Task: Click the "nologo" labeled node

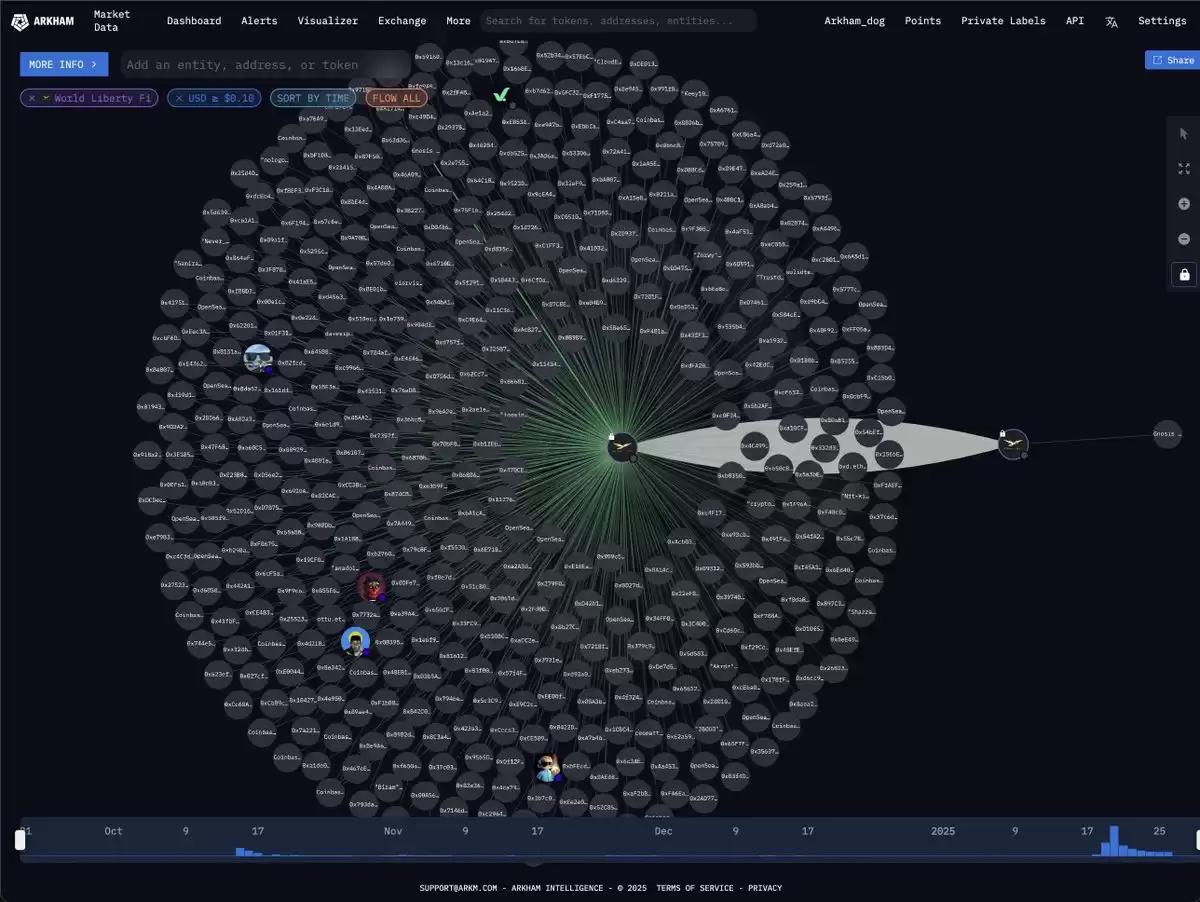Action: click(275, 159)
